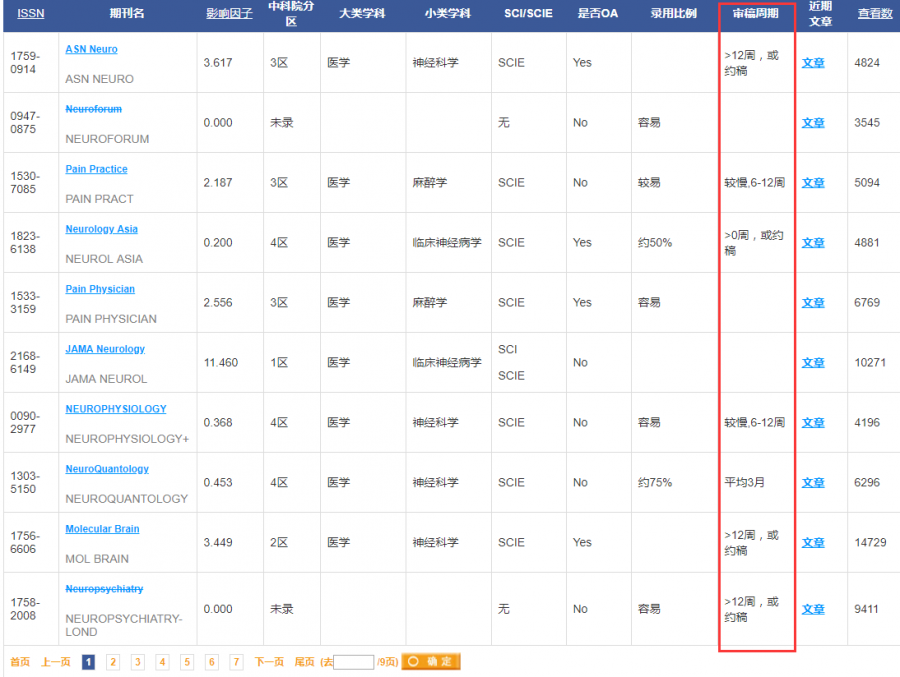Click the JAMA Neurology journal link

tap(105, 349)
